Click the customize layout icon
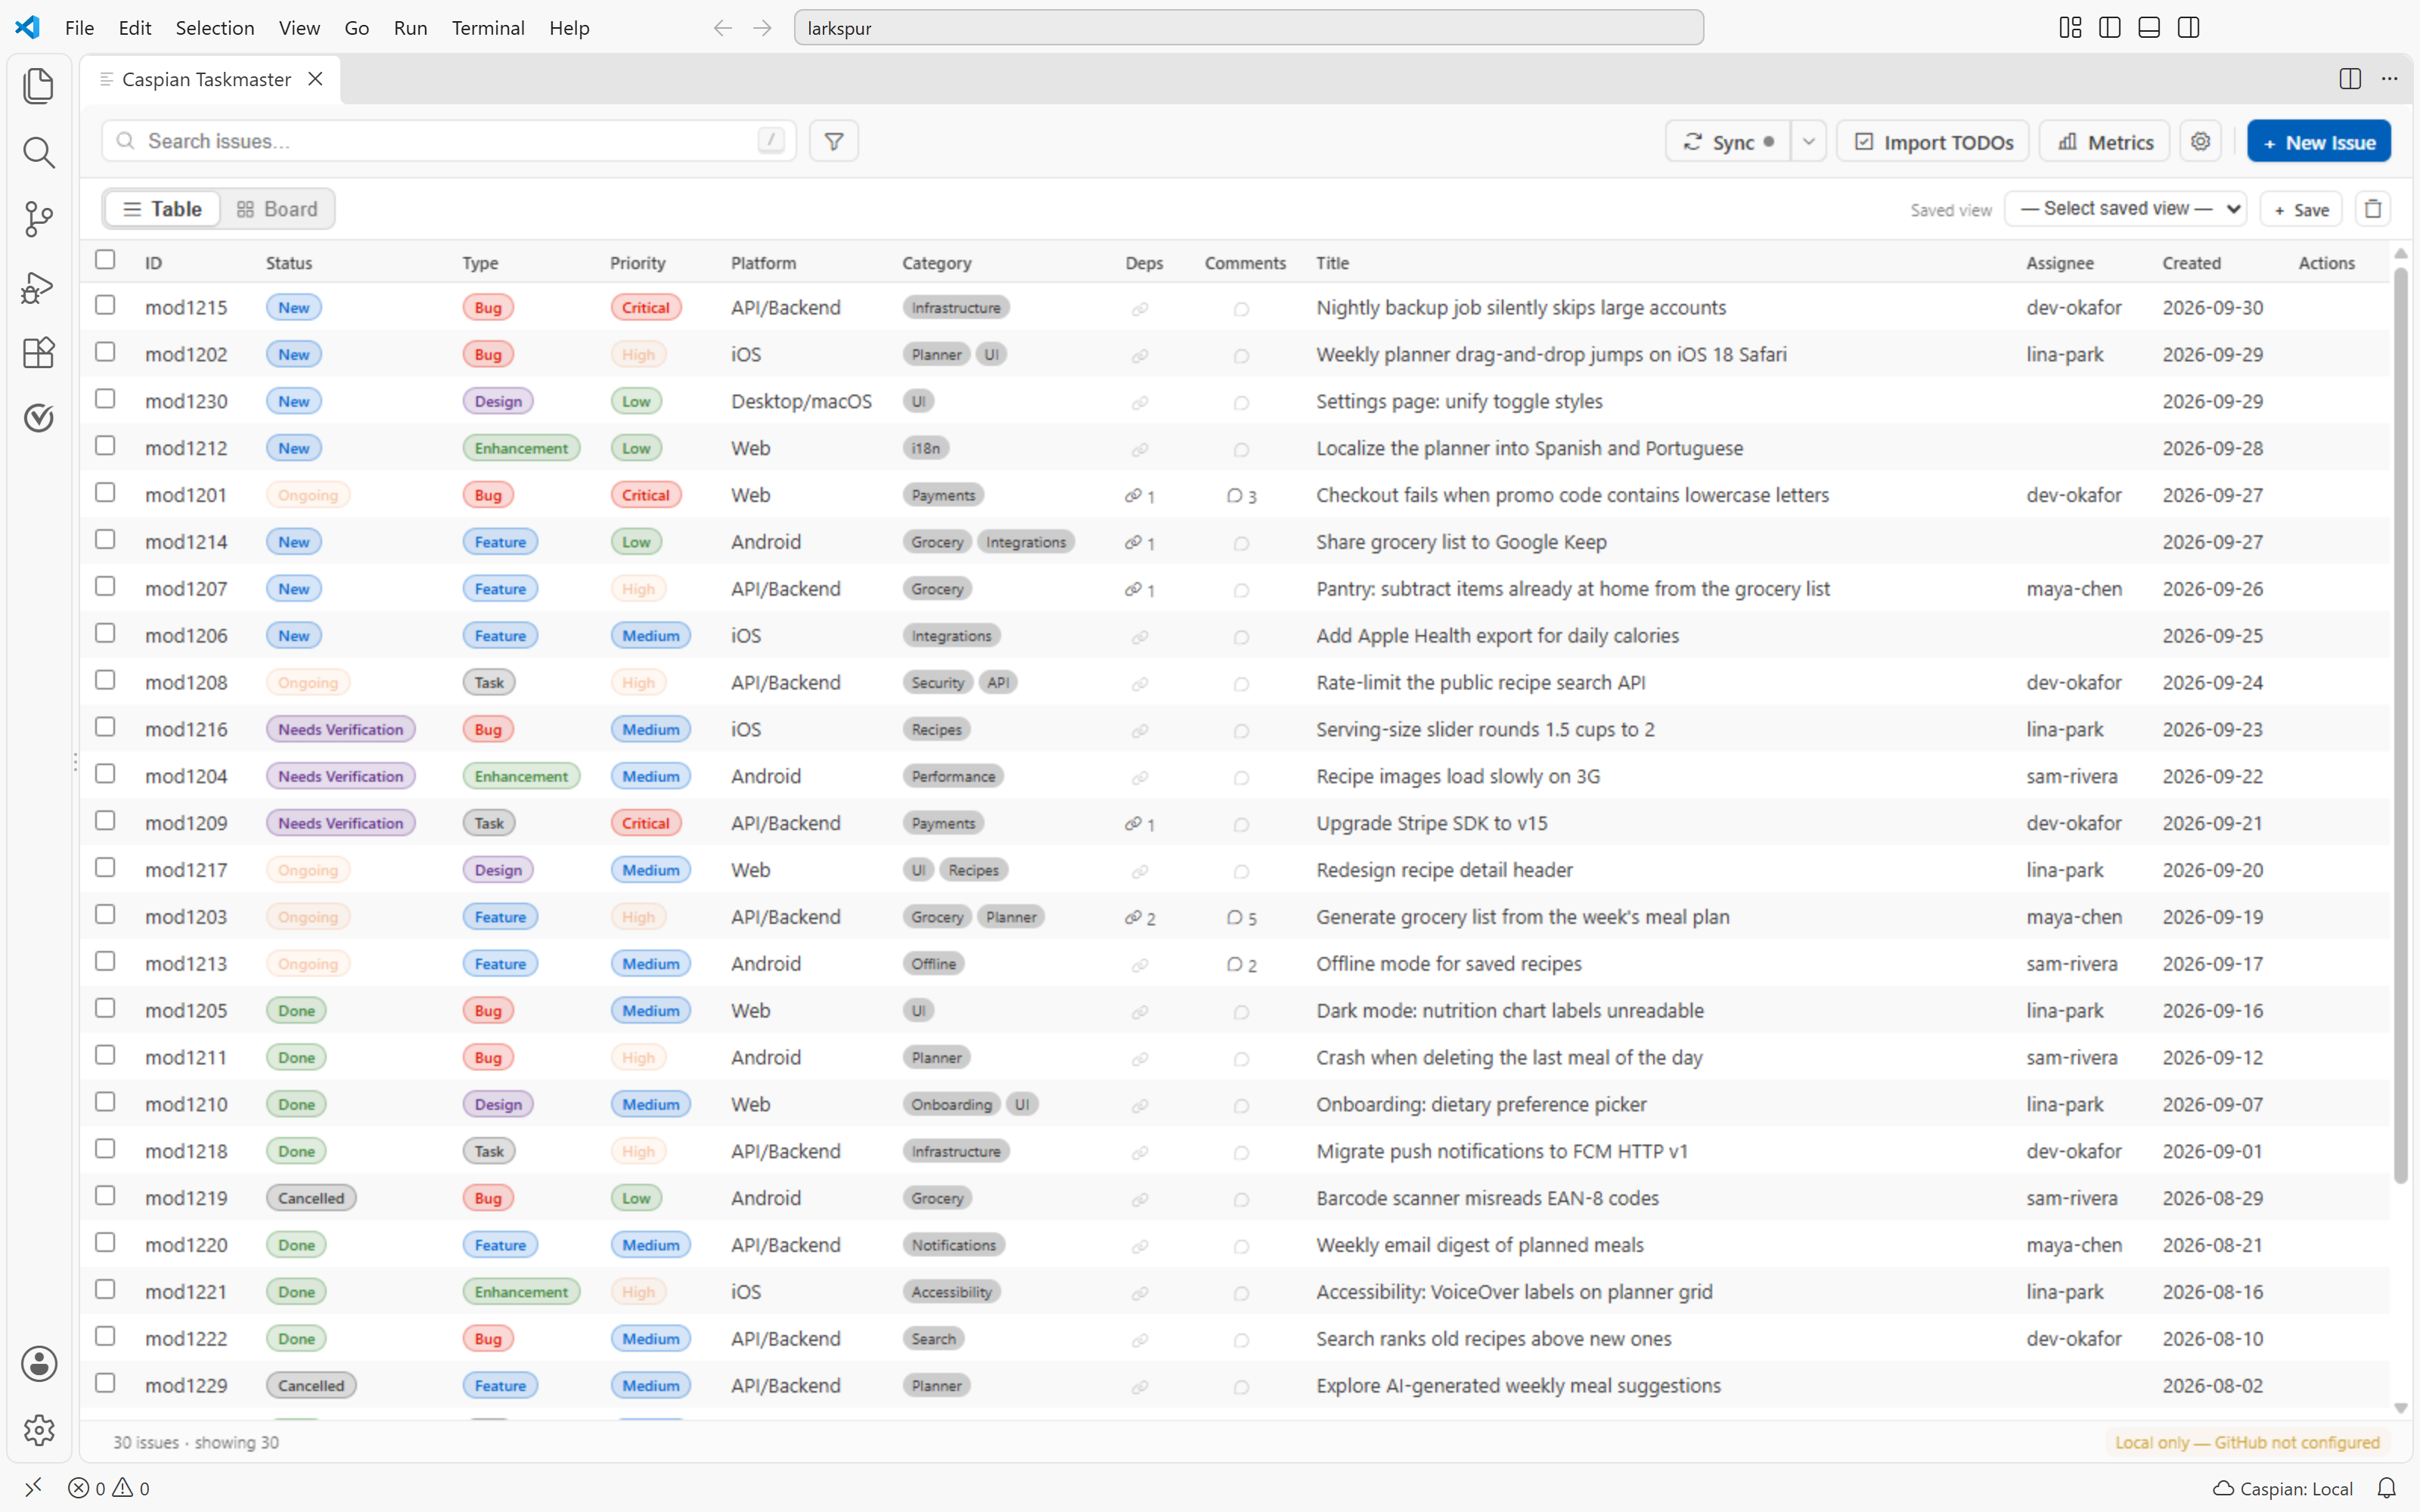Screen dimensions: 2420x1512 coord(2070,28)
